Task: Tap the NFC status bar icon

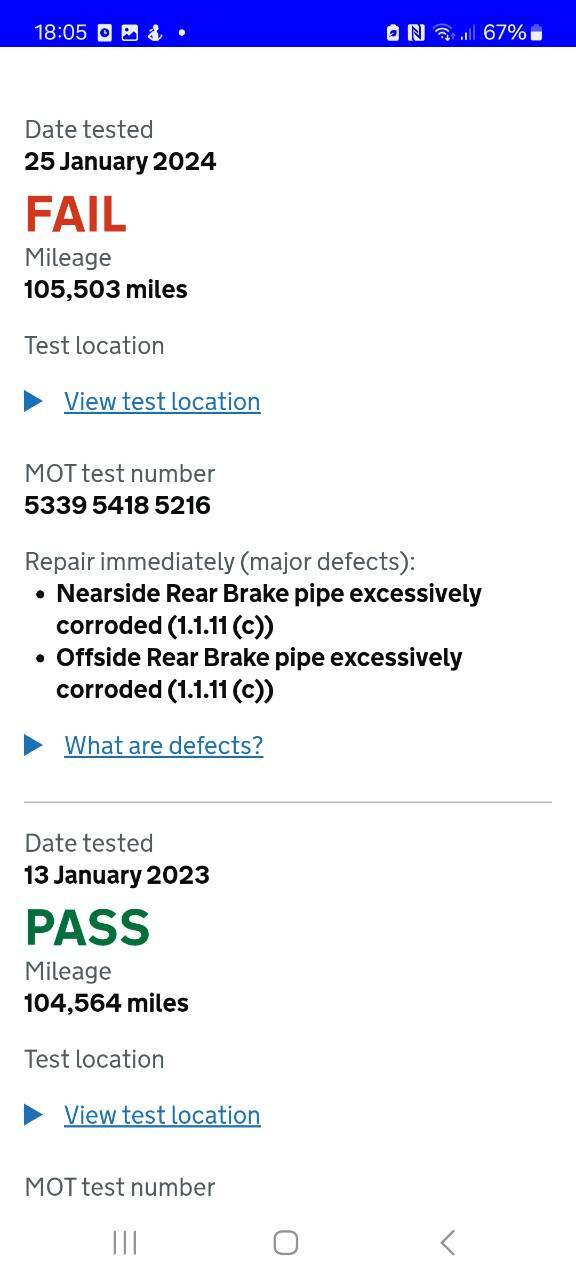Action: (416, 32)
